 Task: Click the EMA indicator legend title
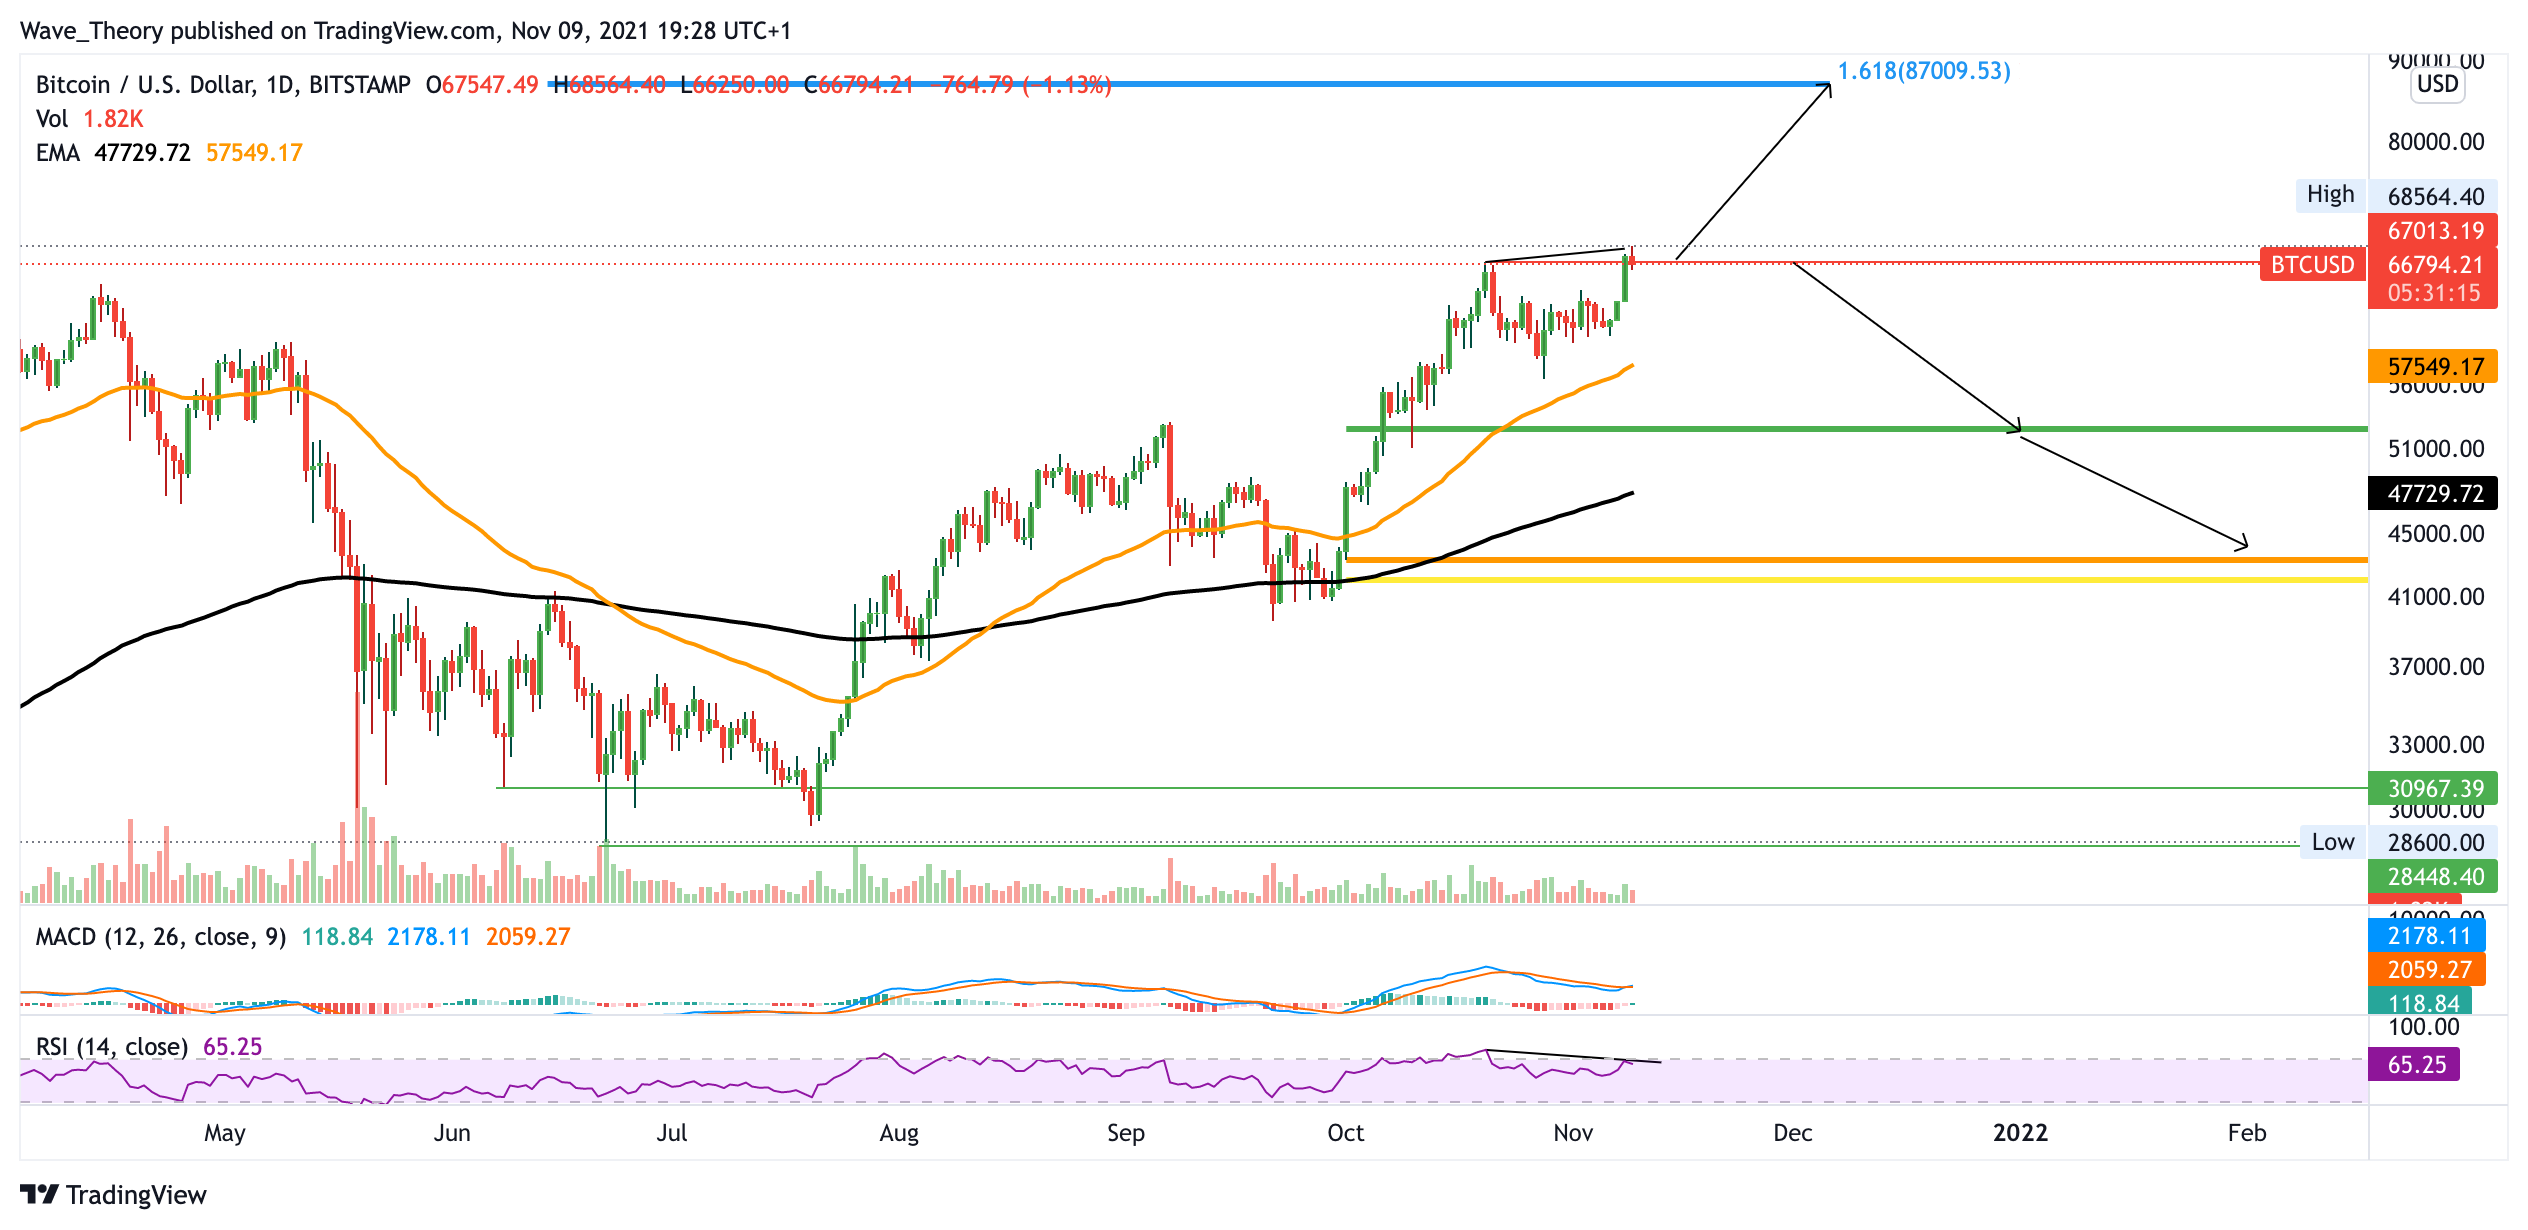(57, 153)
